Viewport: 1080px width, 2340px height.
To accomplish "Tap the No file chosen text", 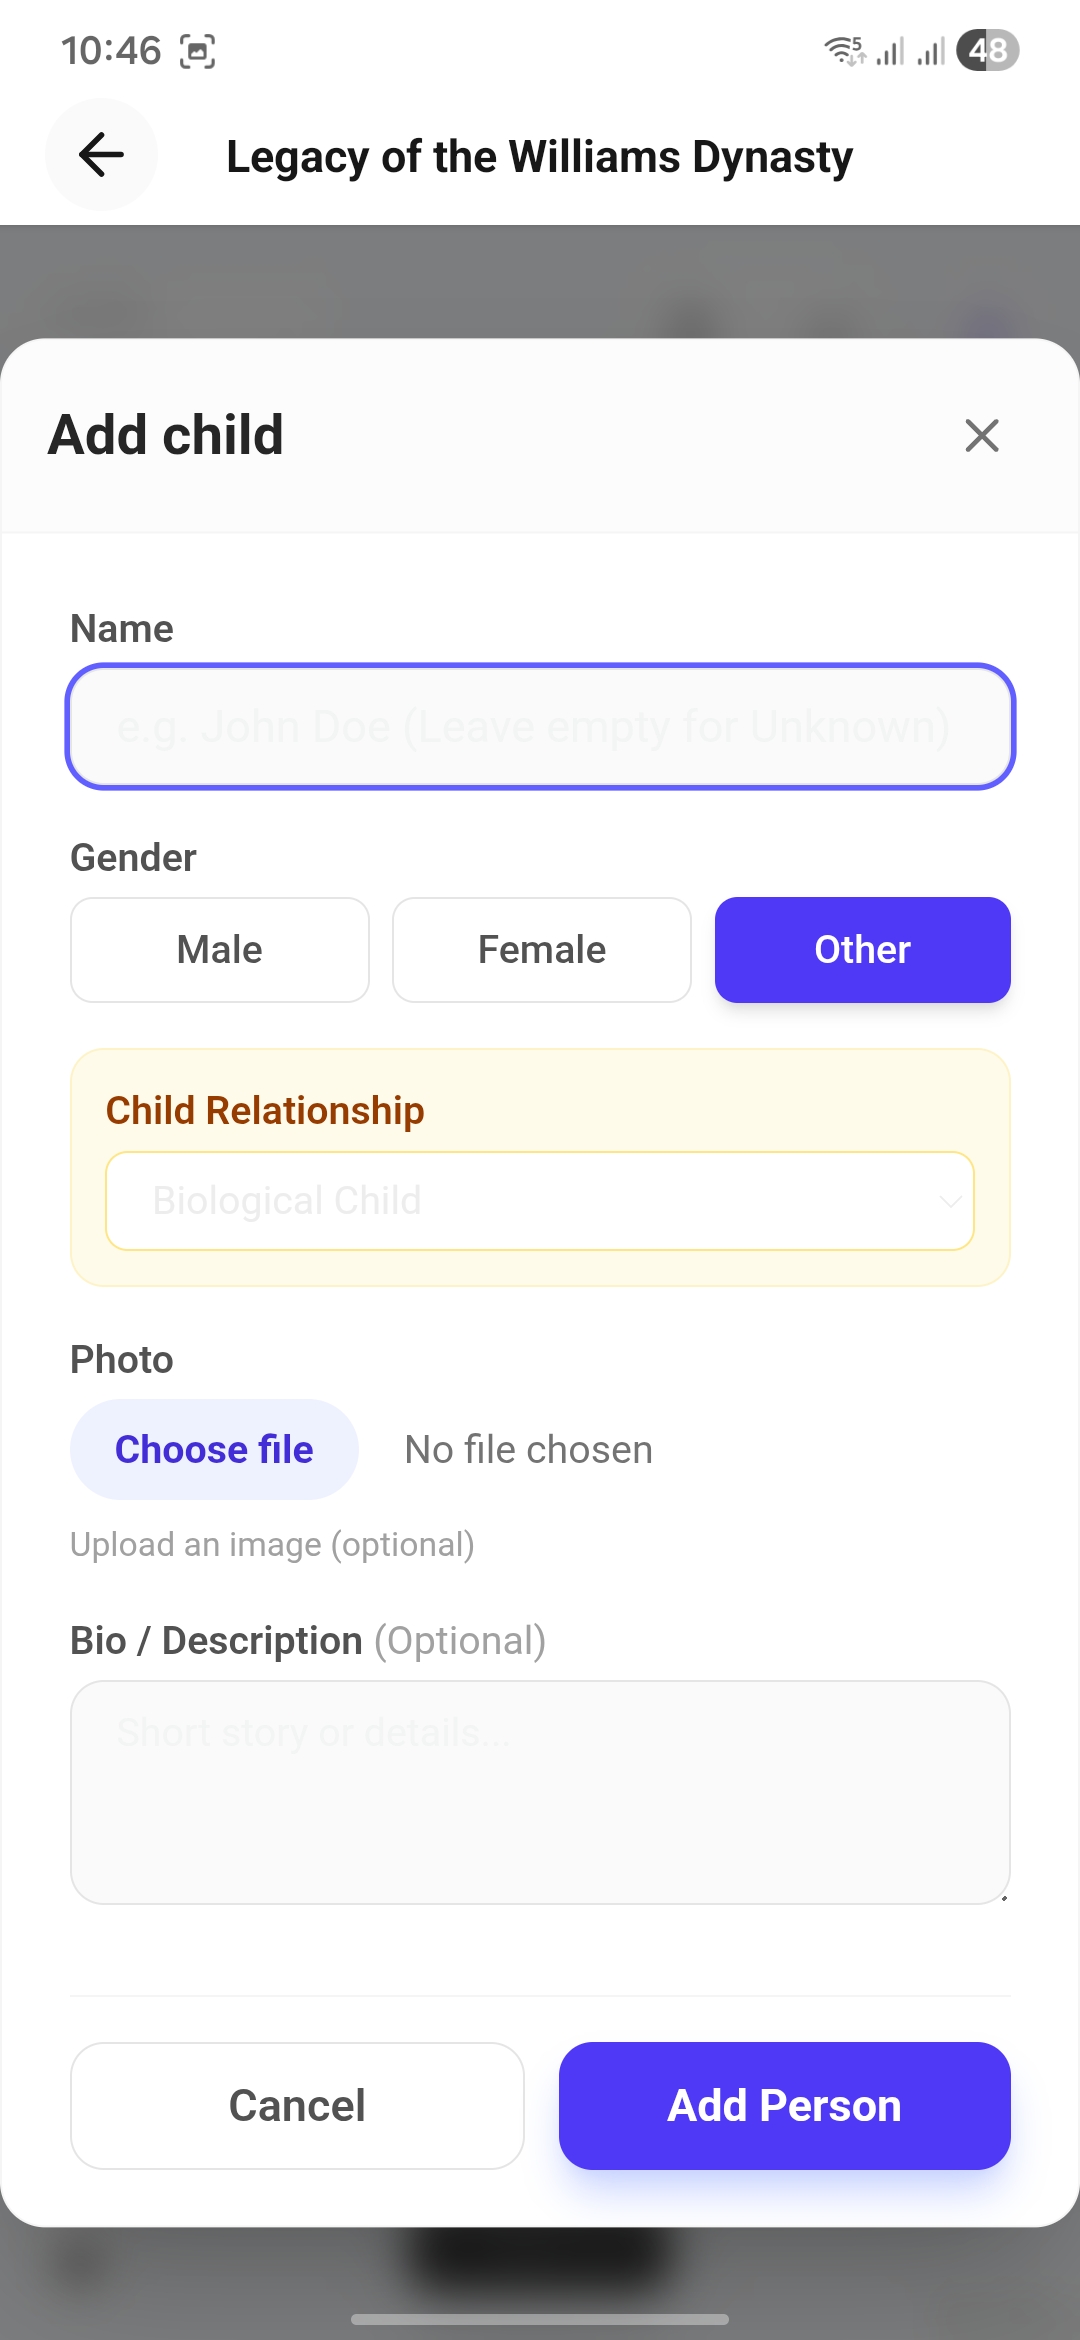I will pyautogui.click(x=528, y=1449).
